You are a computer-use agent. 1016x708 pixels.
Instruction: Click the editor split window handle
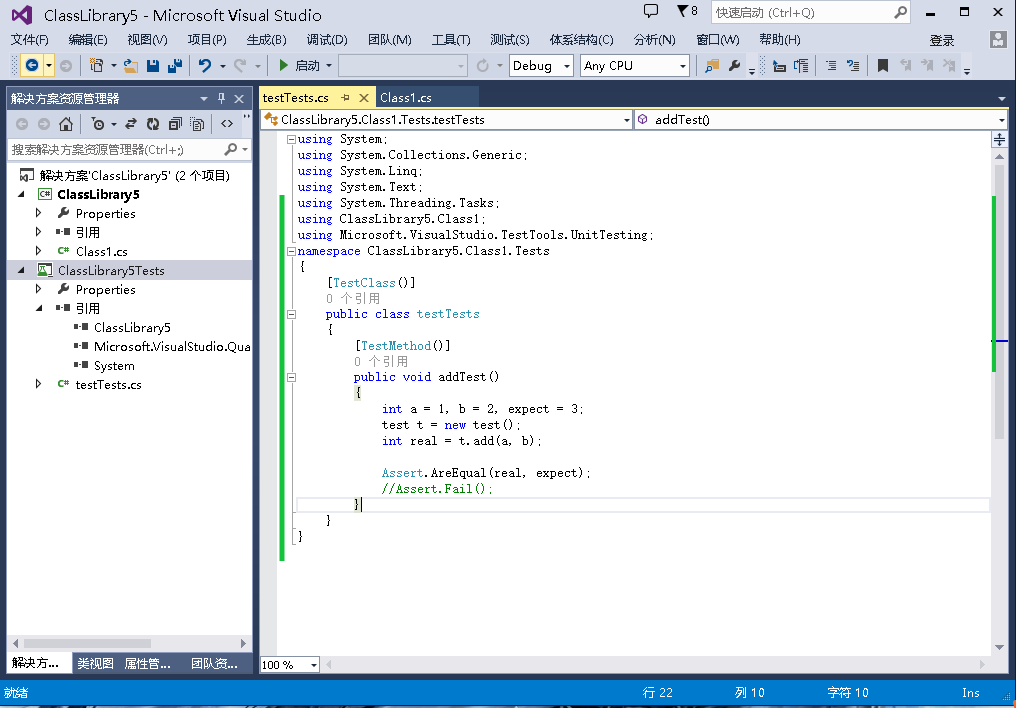pos(999,139)
